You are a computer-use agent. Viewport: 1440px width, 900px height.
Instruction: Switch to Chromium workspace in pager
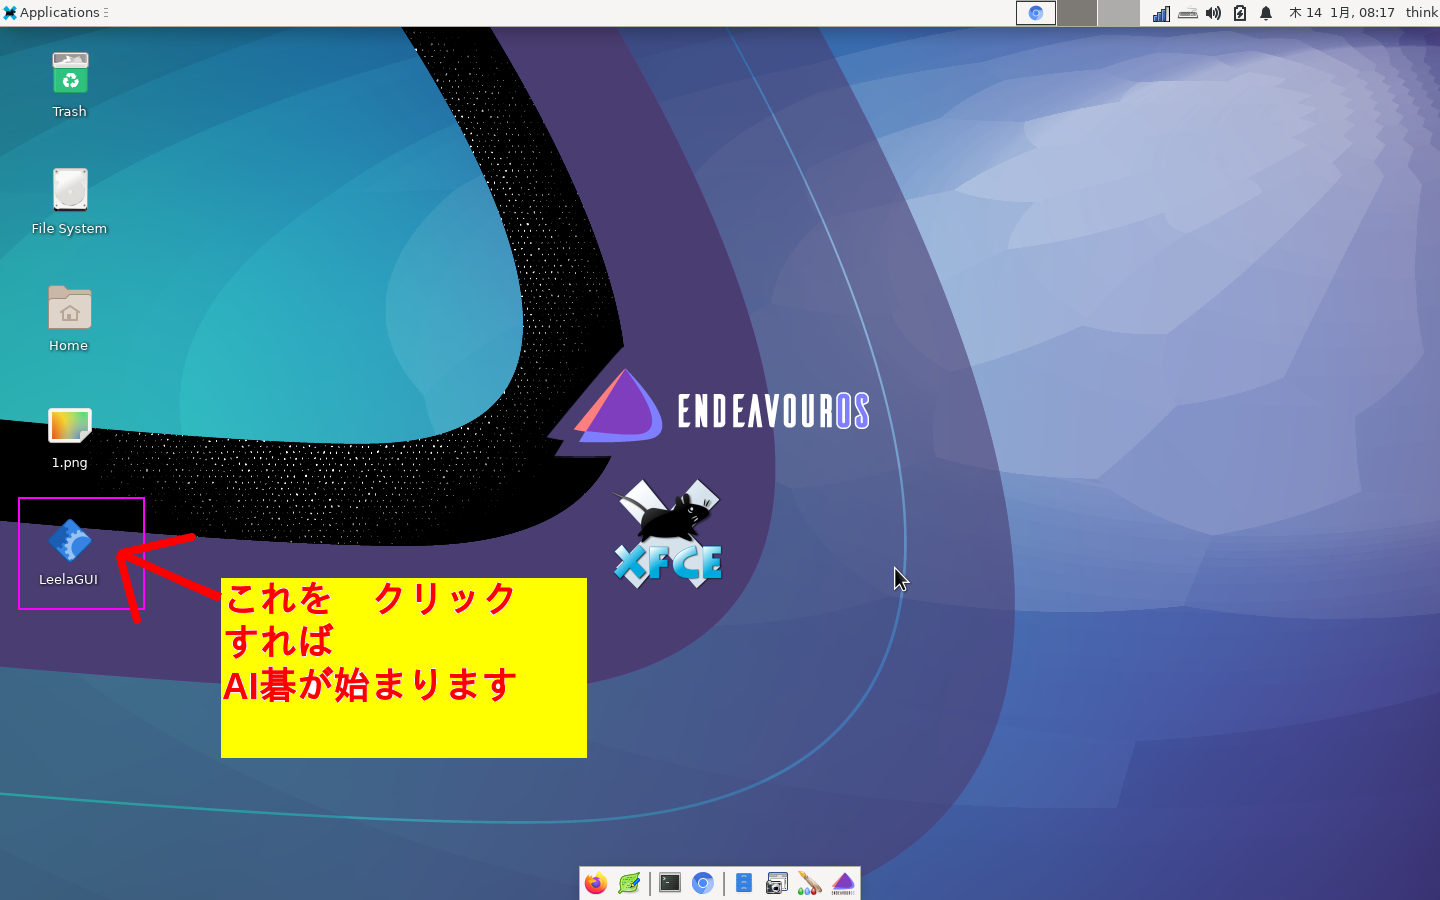point(1036,13)
